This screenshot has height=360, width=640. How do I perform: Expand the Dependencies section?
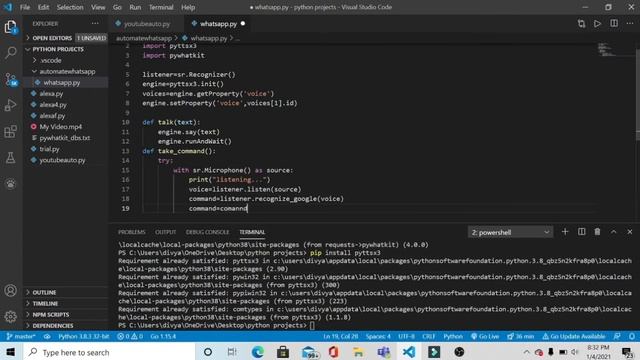[x=65, y=326]
